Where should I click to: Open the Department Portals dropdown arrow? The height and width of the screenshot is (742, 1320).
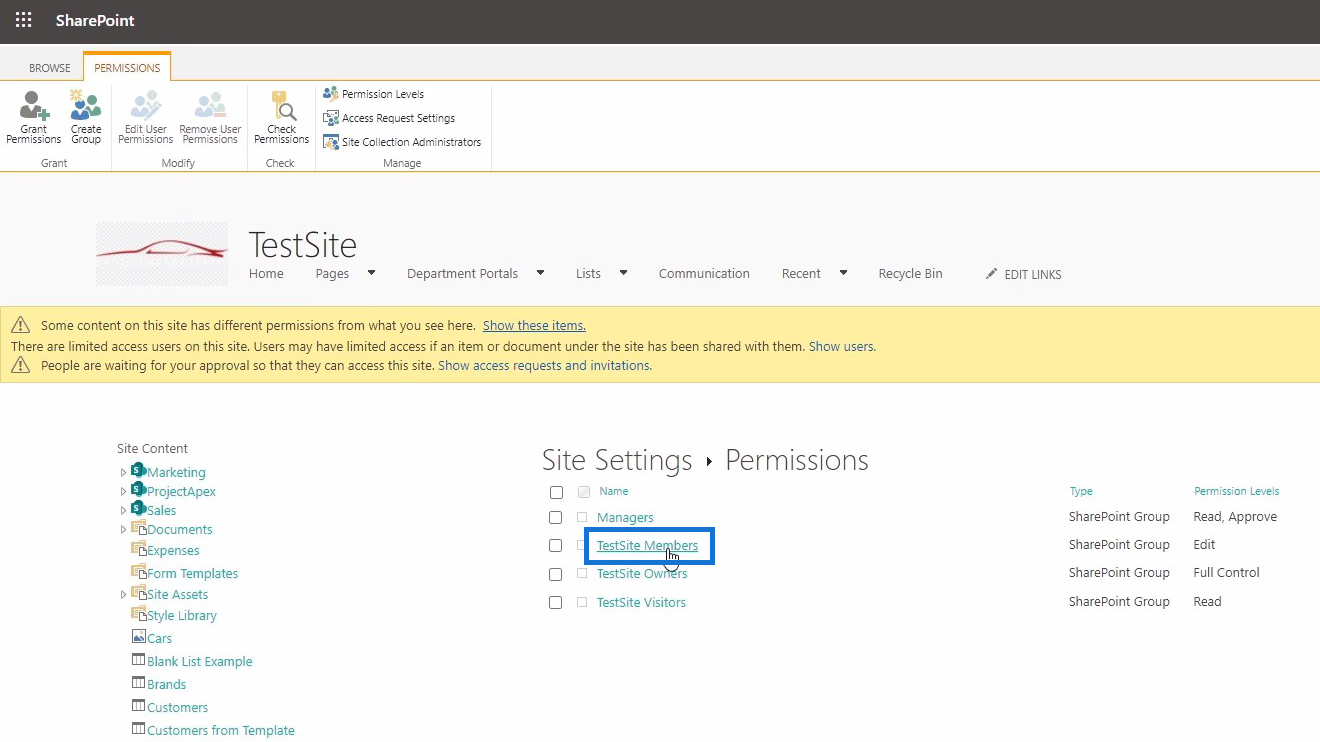point(540,272)
